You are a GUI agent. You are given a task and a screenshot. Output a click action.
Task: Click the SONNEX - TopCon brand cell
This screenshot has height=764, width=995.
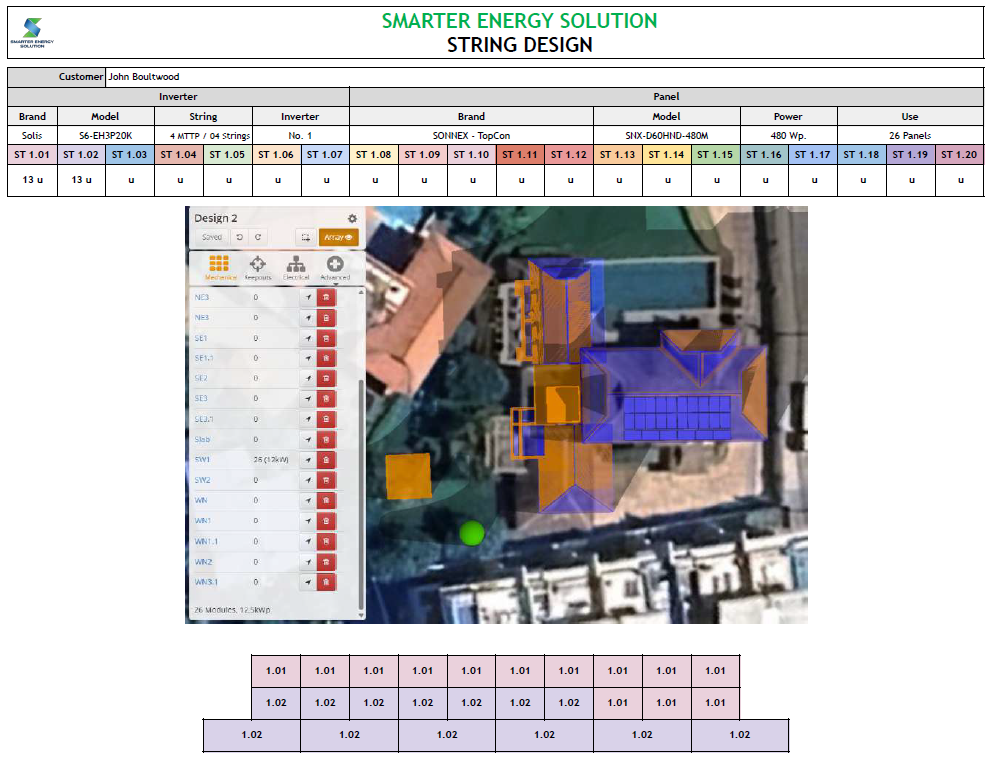tap(471, 136)
